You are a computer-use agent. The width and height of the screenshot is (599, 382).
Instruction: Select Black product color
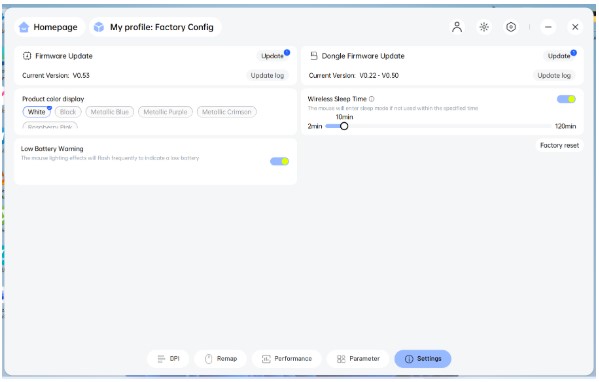click(68, 112)
